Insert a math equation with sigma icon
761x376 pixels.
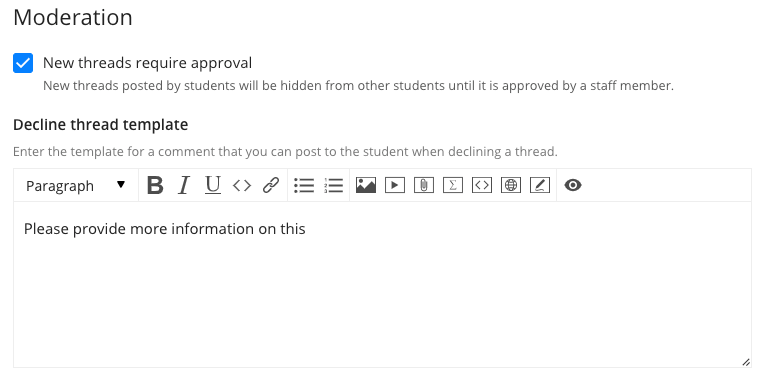coord(453,185)
